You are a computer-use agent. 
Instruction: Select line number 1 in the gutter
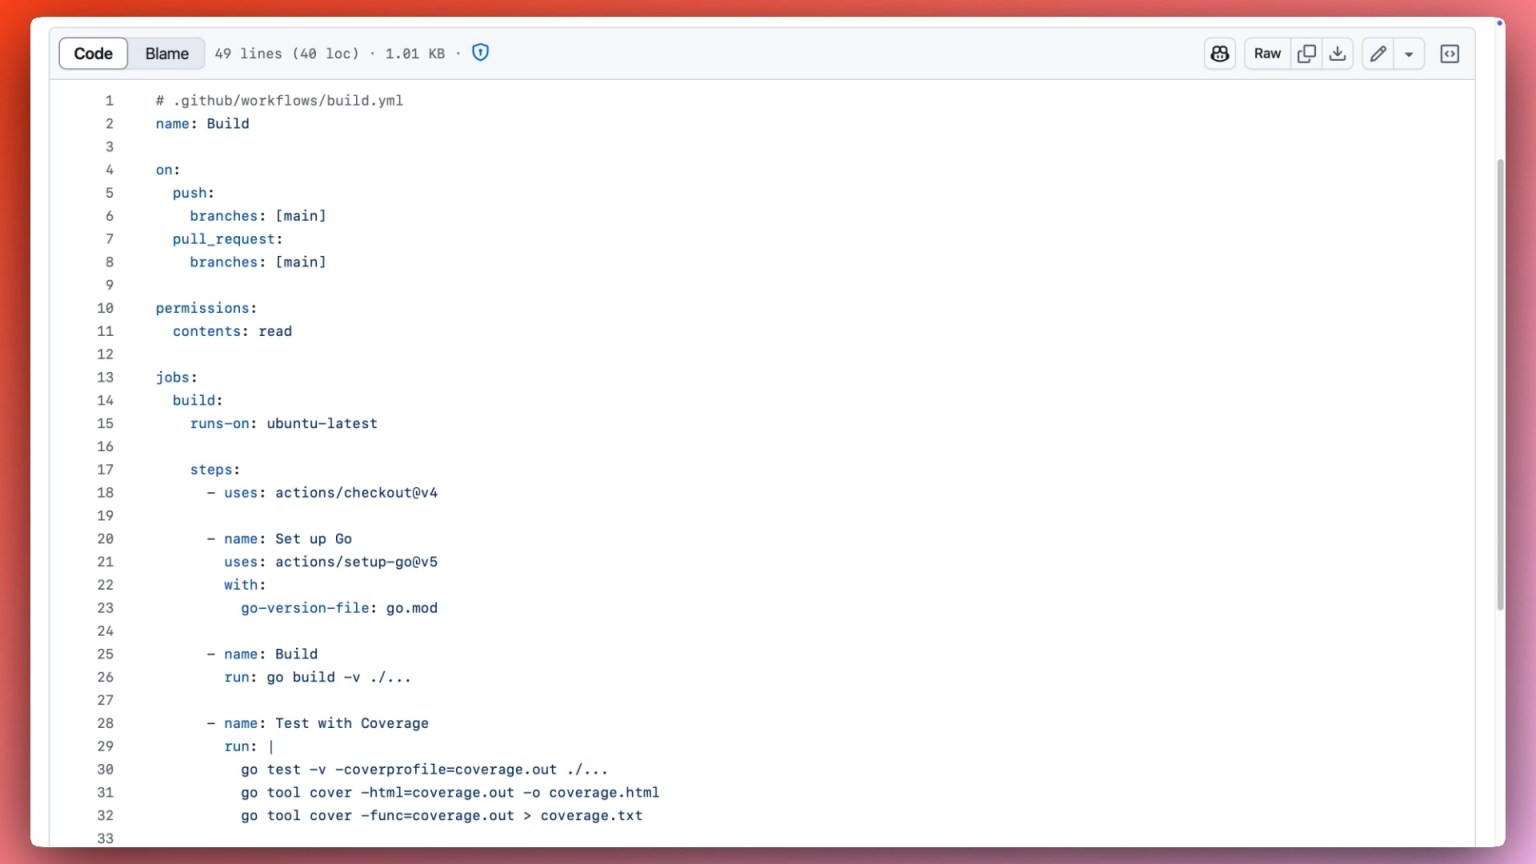point(109,100)
